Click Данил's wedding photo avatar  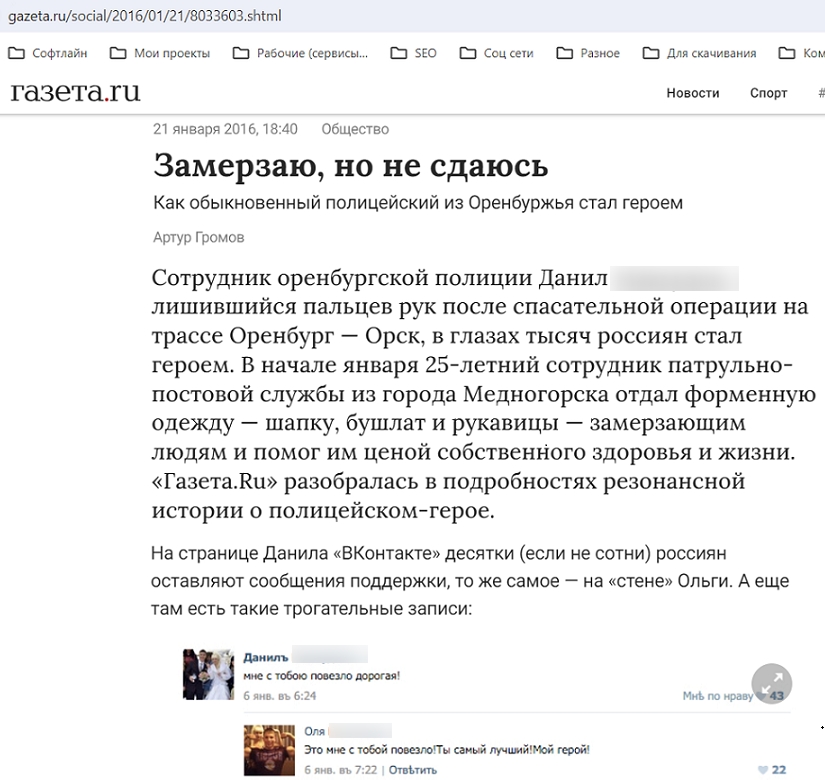coord(208,674)
